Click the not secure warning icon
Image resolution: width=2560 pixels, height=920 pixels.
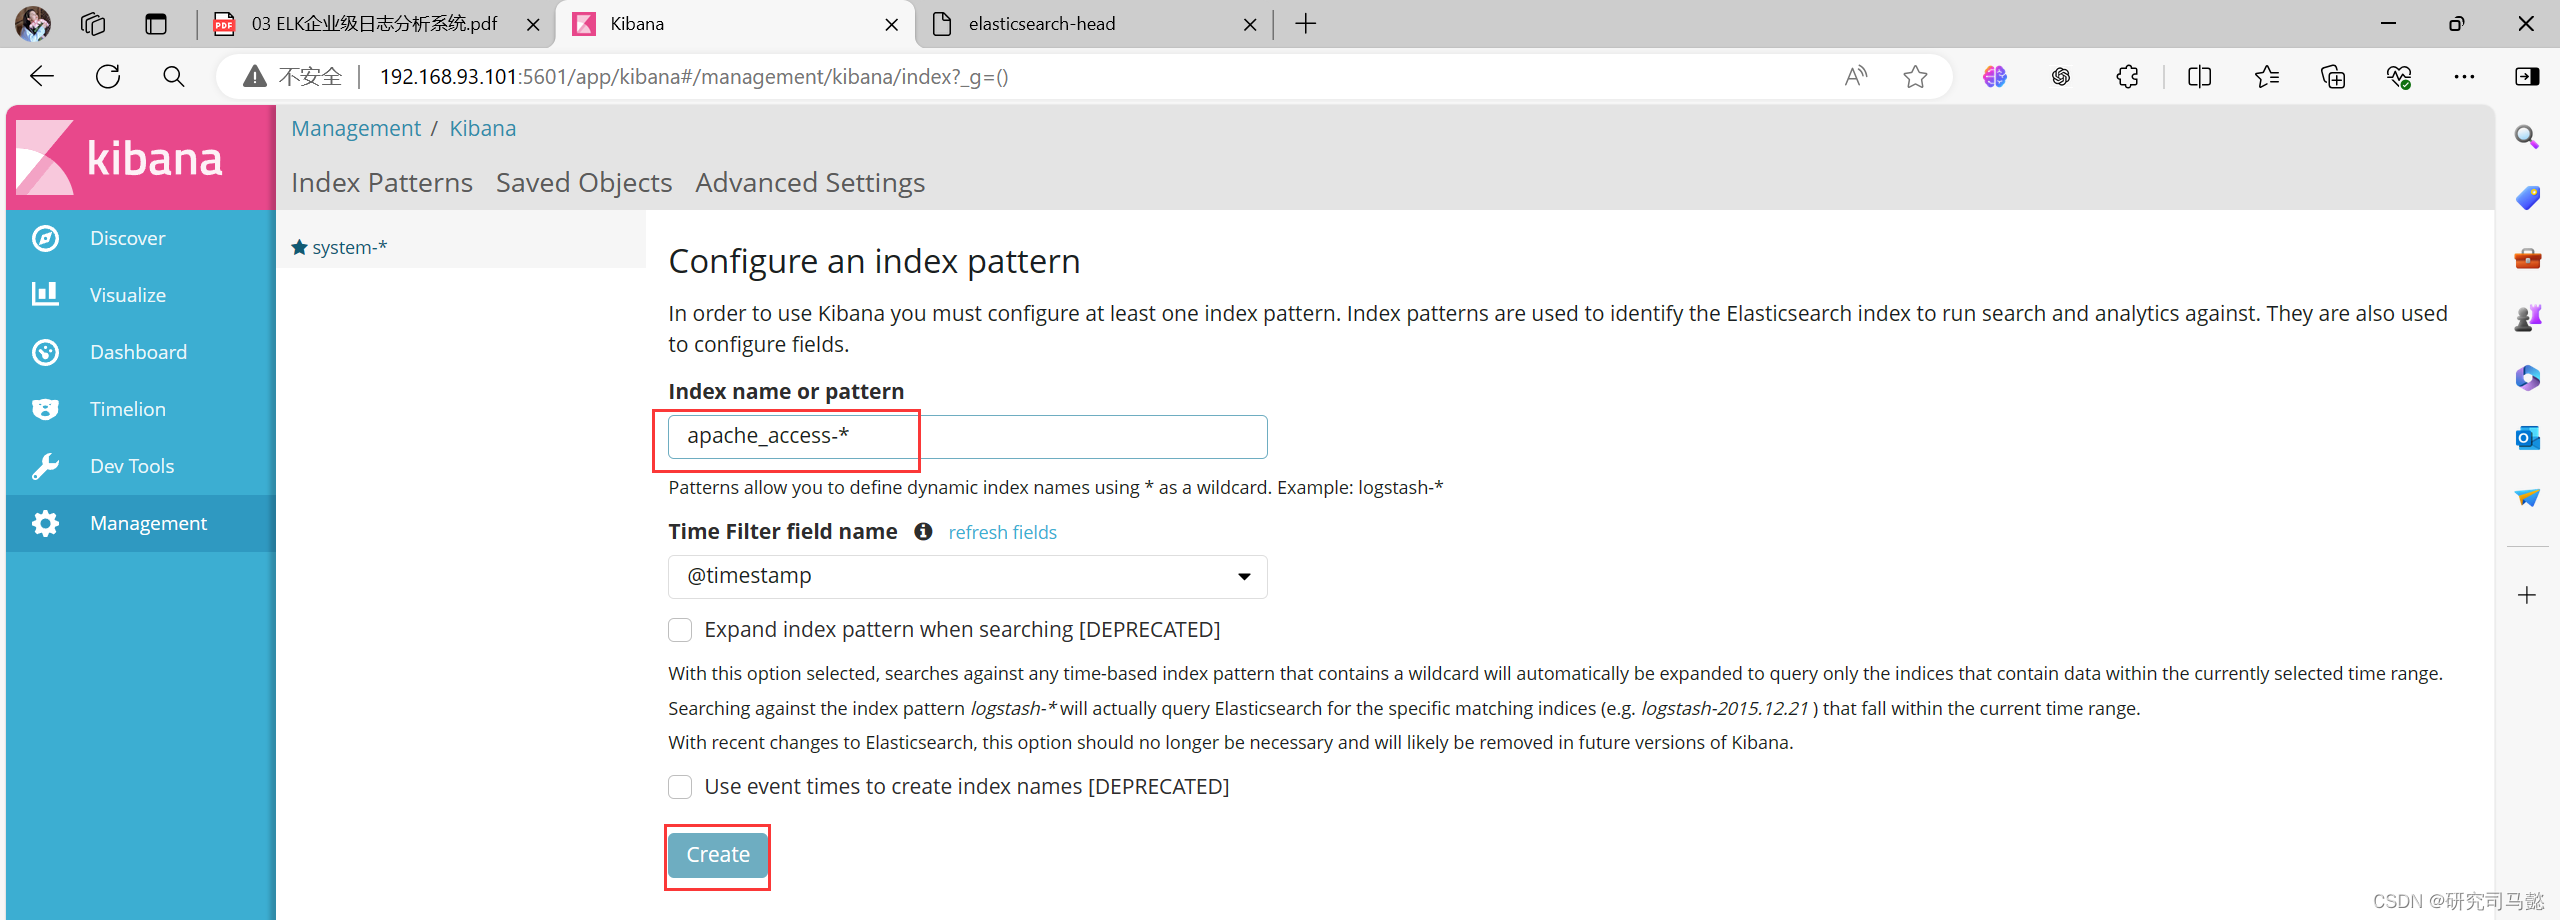[x=255, y=77]
